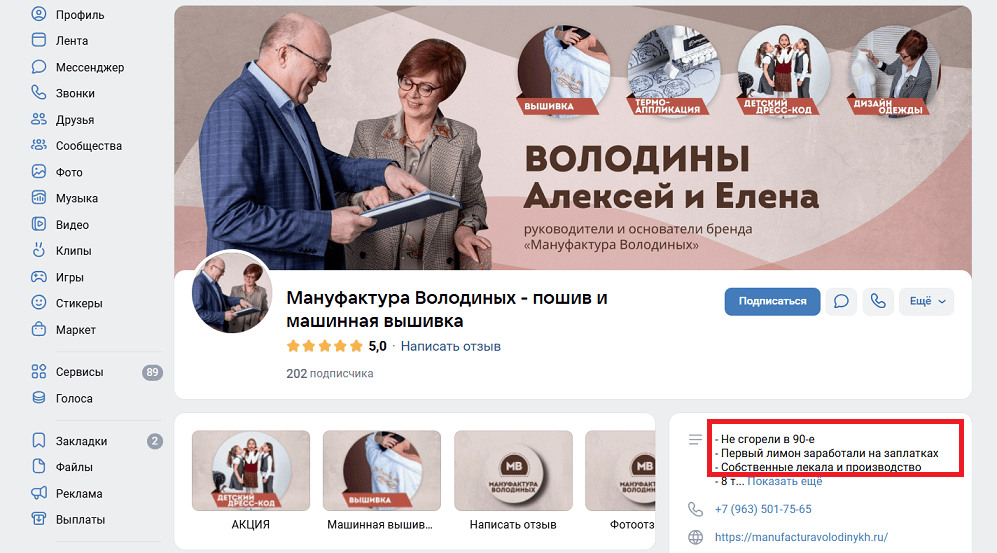
Task: Open the Messenger icon in sidebar
Action: click(39, 67)
